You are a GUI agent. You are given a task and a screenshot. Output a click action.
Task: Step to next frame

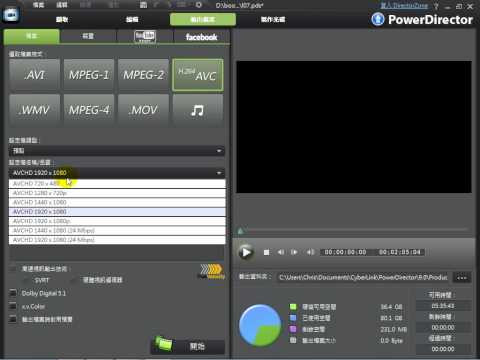(294, 252)
